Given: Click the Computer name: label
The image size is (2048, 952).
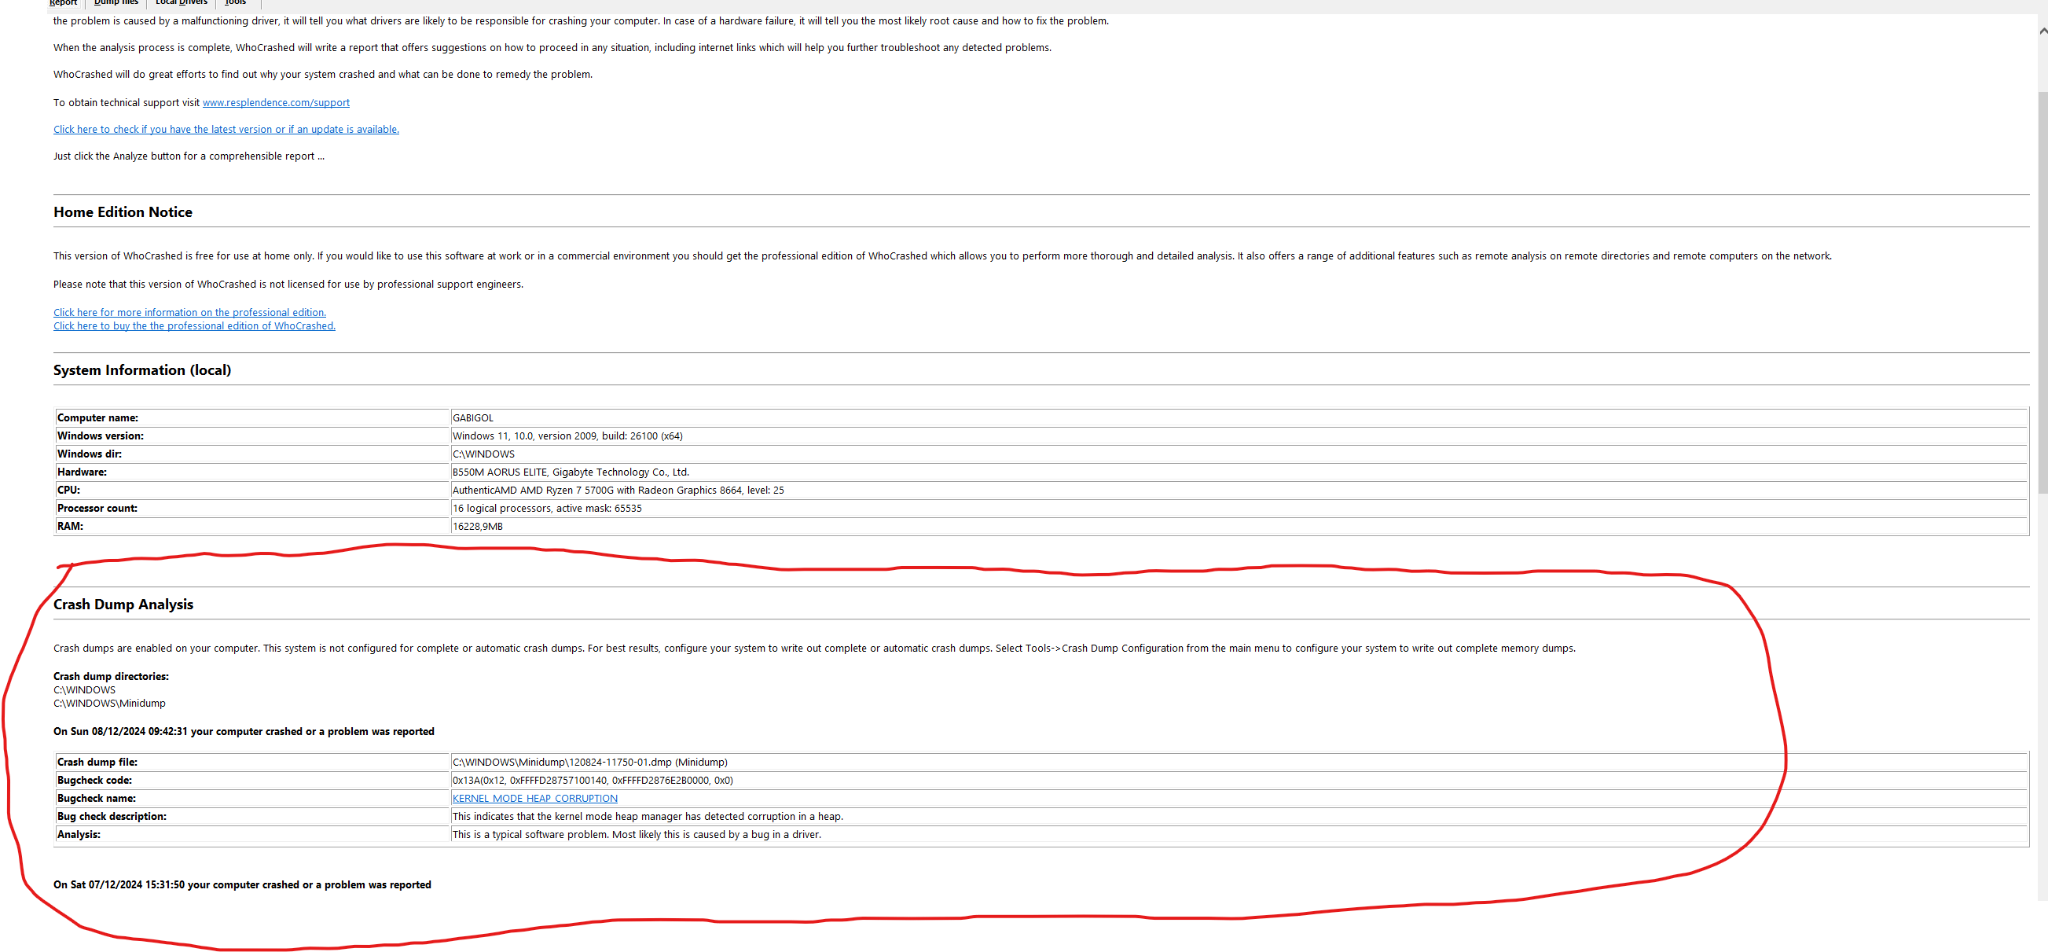Looking at the screenshot, I should (98, 418).
